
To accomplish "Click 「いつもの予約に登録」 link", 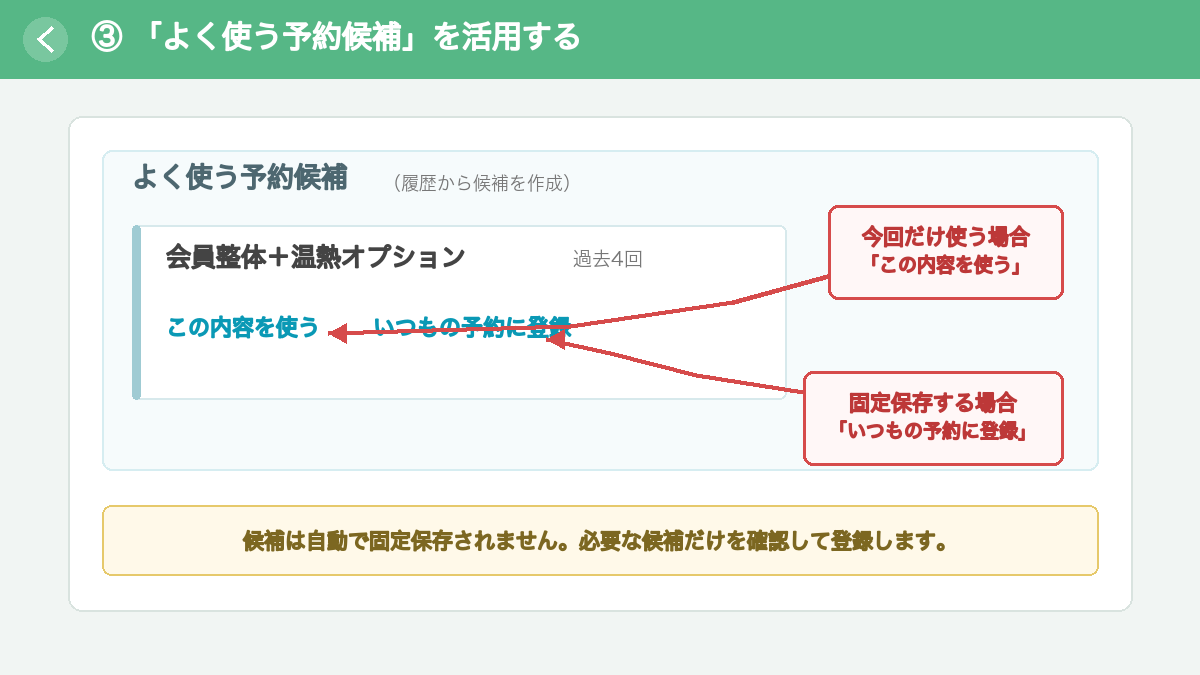I will 472,327.
